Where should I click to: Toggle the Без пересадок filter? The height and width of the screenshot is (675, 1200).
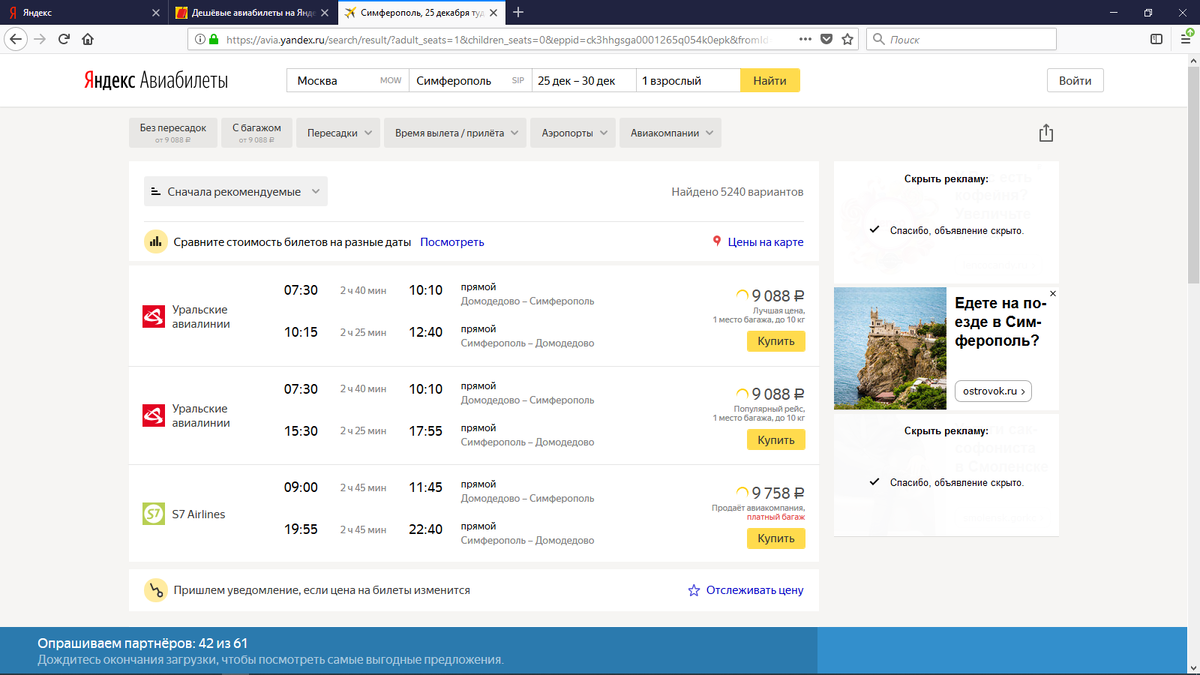[x=173, y=133]
